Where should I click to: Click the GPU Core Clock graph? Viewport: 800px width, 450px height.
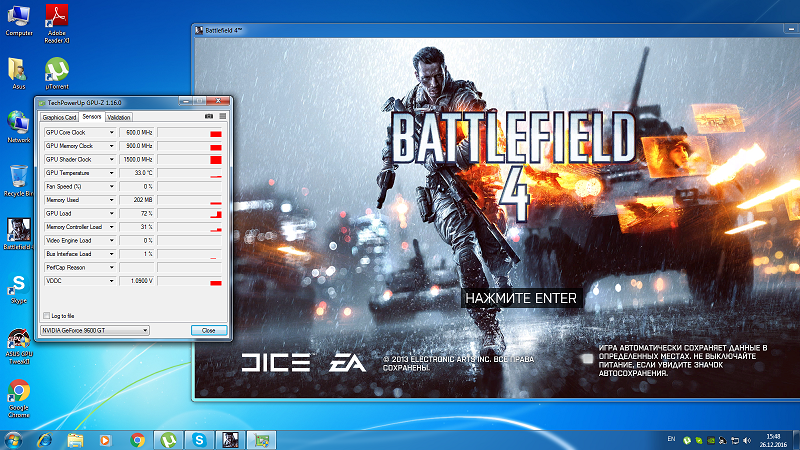(x=189, y=133)
